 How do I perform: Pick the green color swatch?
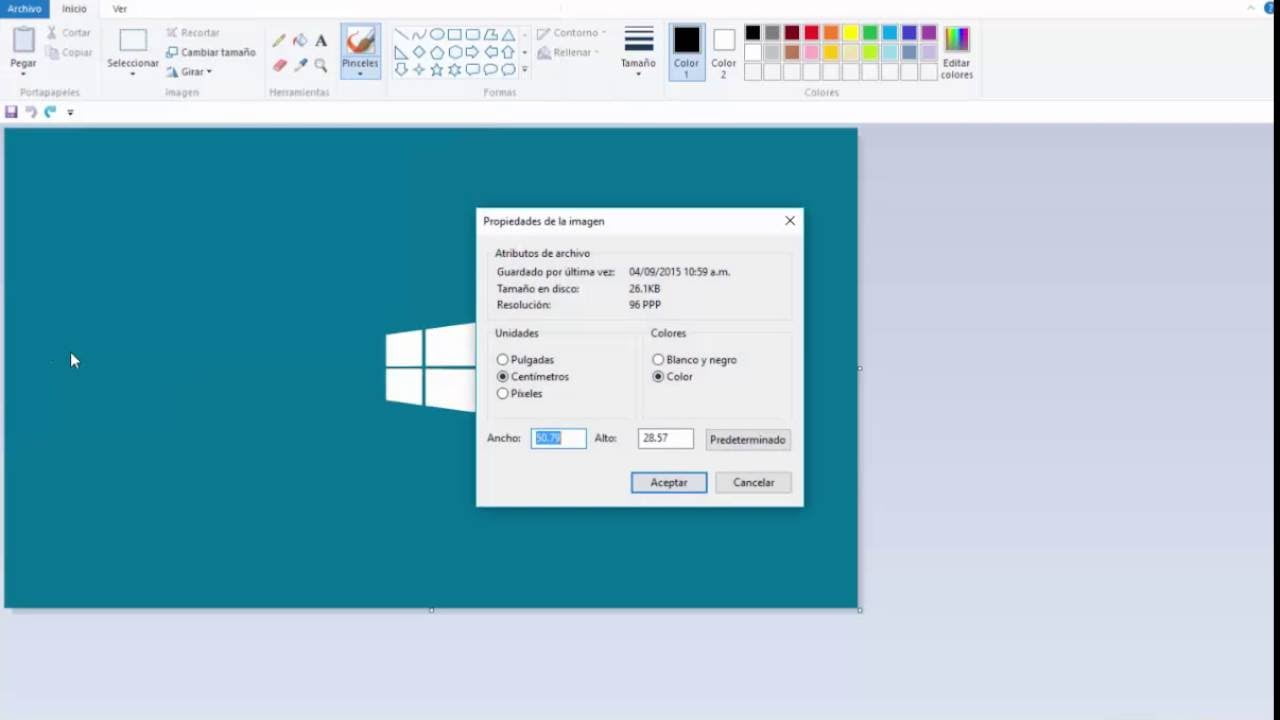[870, 33]
